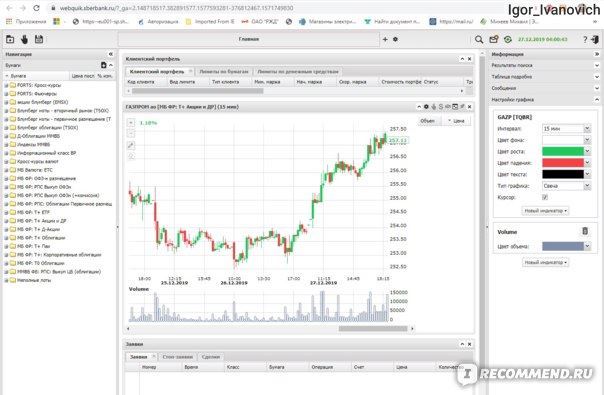Viewport: 604px width, 395px height.
Task: Expand Результаты поиска section
Action: [597, 66]
